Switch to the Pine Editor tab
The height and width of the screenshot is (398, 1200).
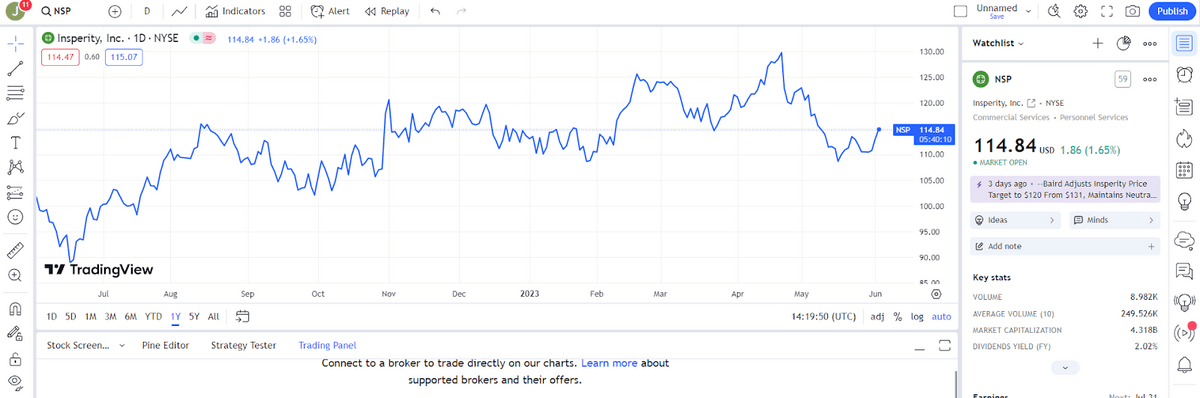[165, 373]
